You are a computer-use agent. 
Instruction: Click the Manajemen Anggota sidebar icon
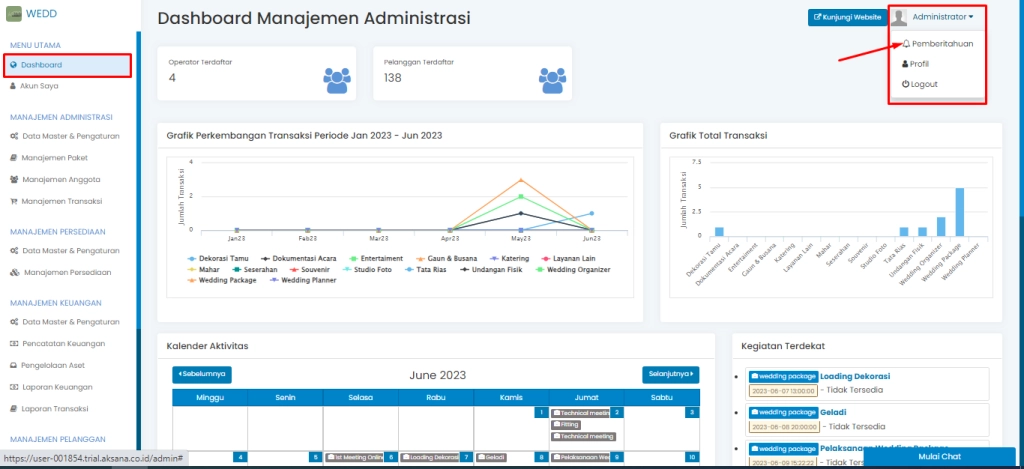coord(14,180)
